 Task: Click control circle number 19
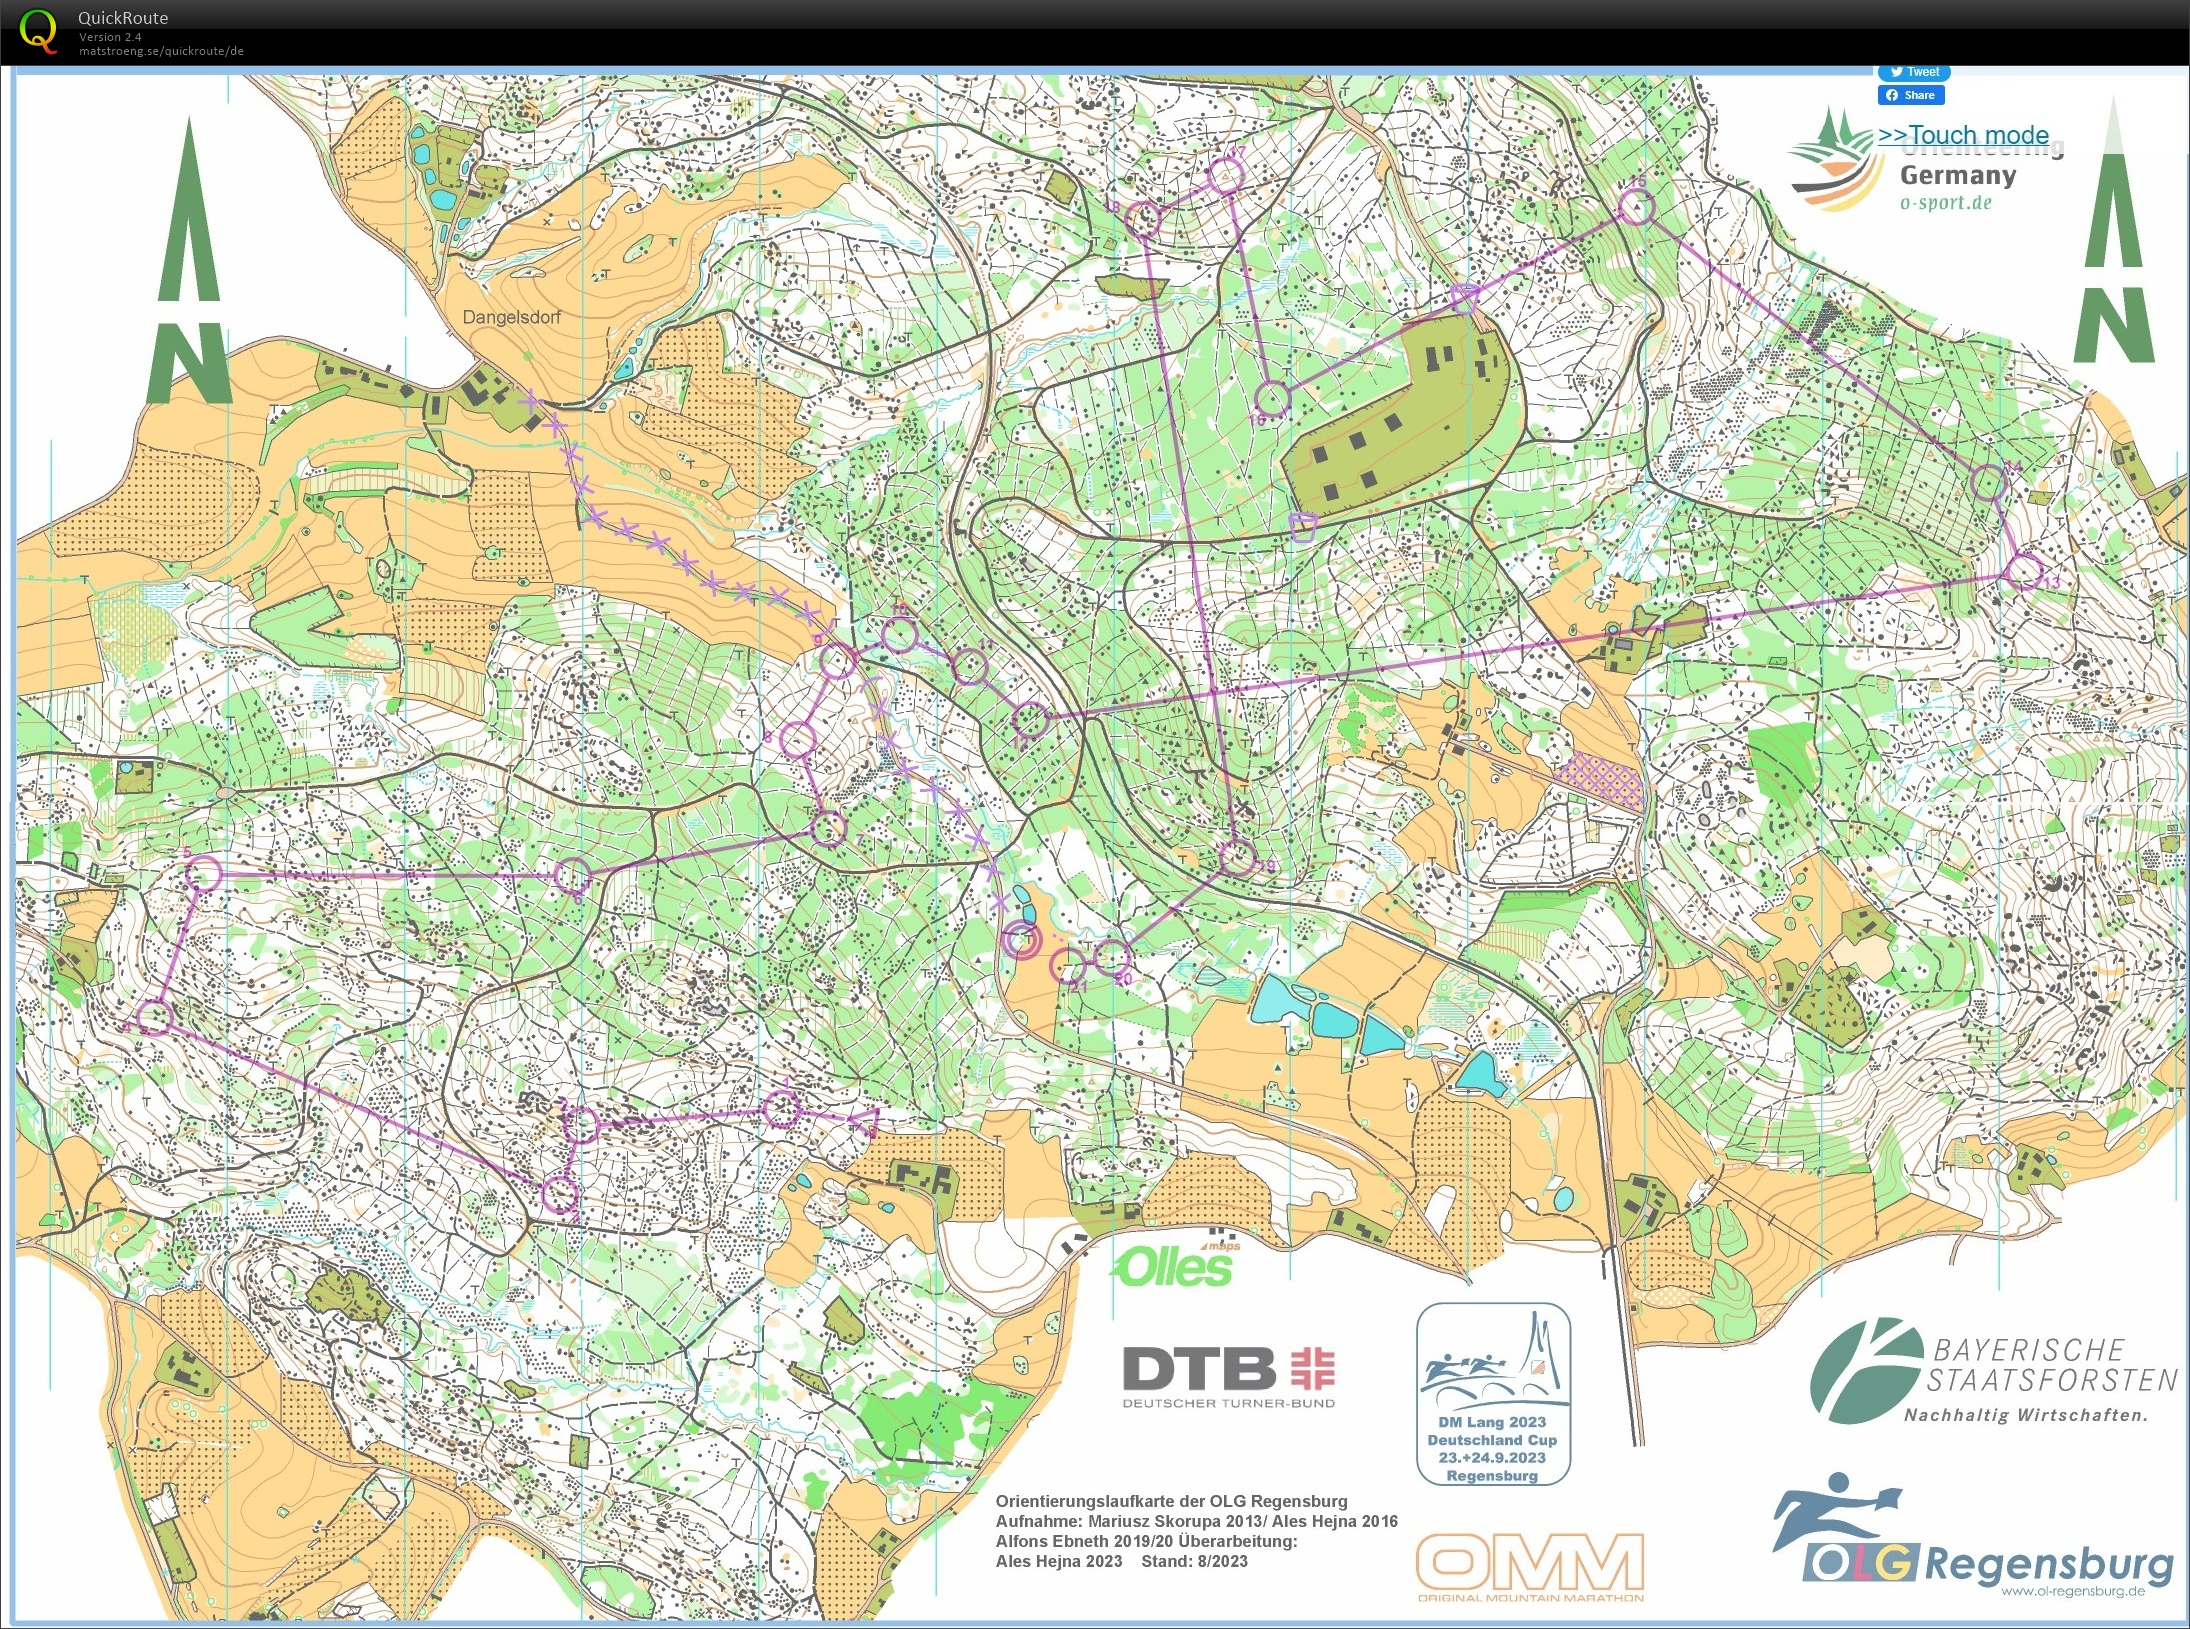(x=1237, y=858)
